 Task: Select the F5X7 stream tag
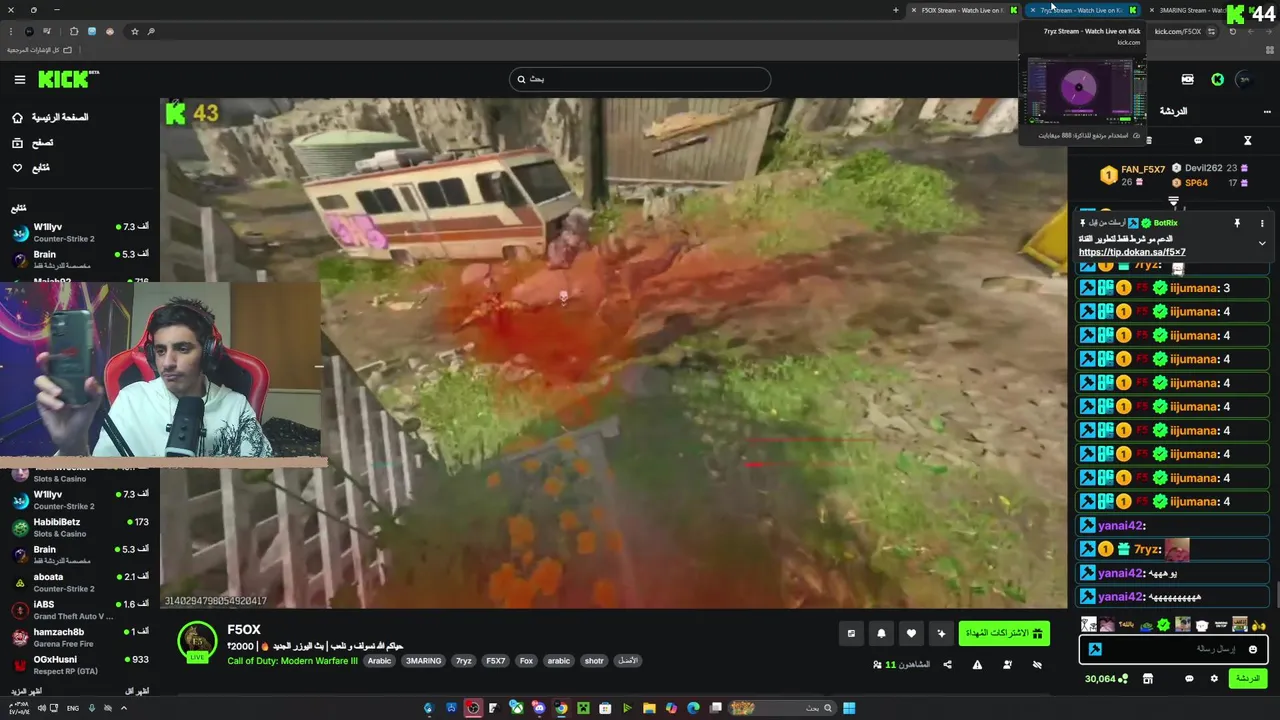pyautogui.click(x=495, y=661)
